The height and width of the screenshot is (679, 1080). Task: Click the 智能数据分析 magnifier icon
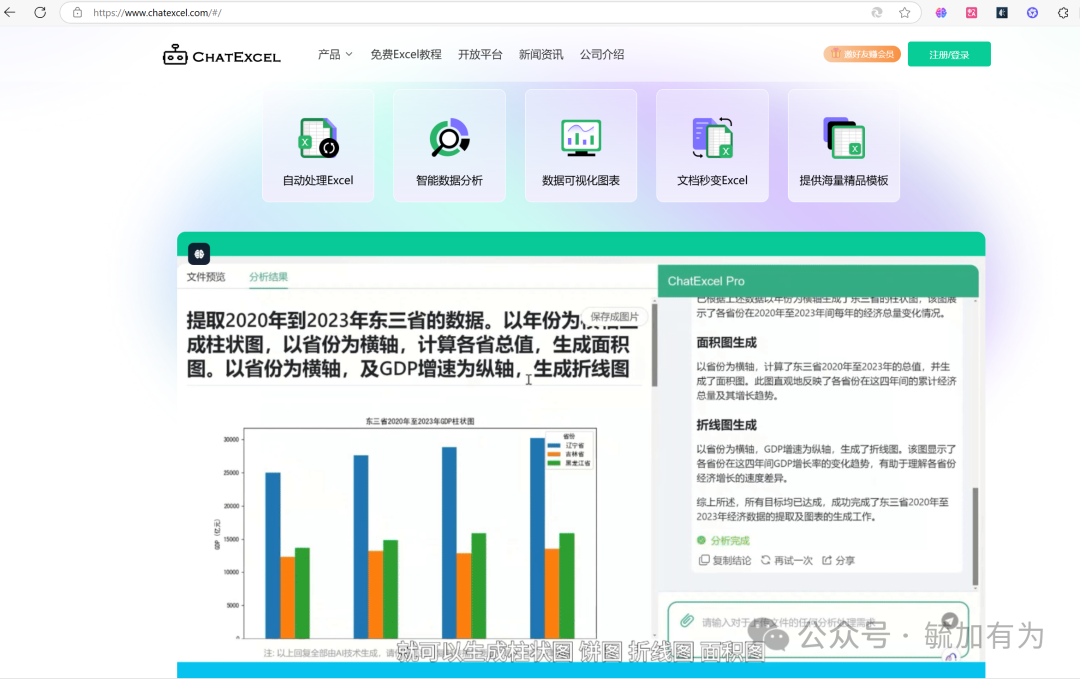[450, 138]
